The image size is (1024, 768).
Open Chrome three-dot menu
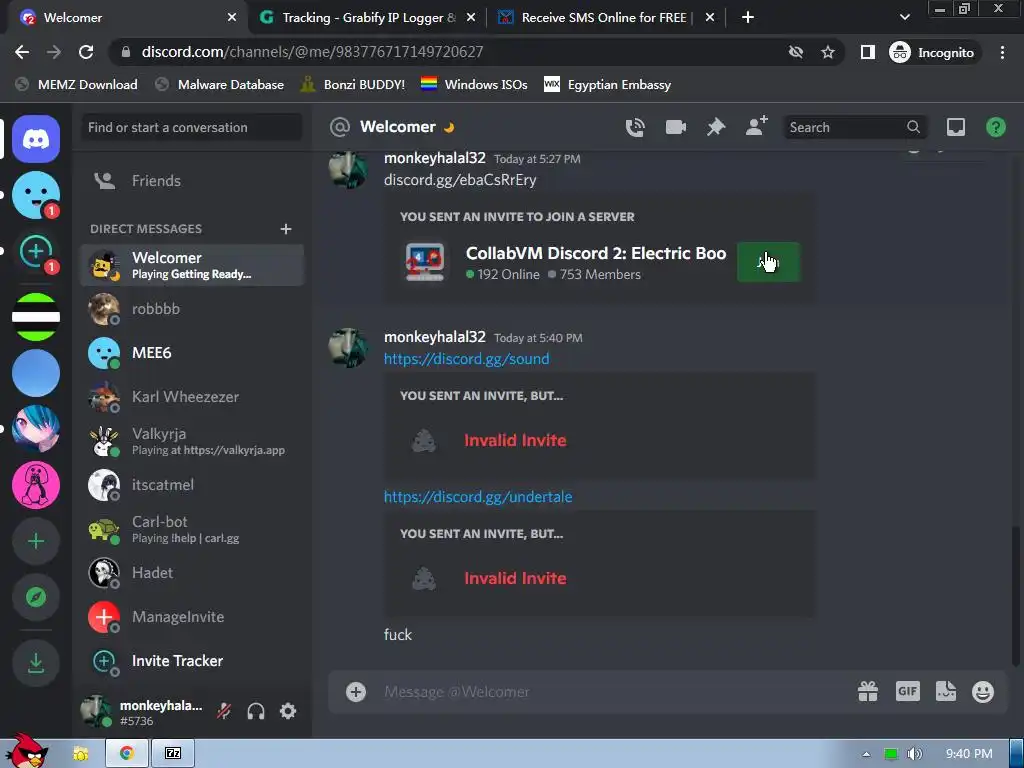1002,52
